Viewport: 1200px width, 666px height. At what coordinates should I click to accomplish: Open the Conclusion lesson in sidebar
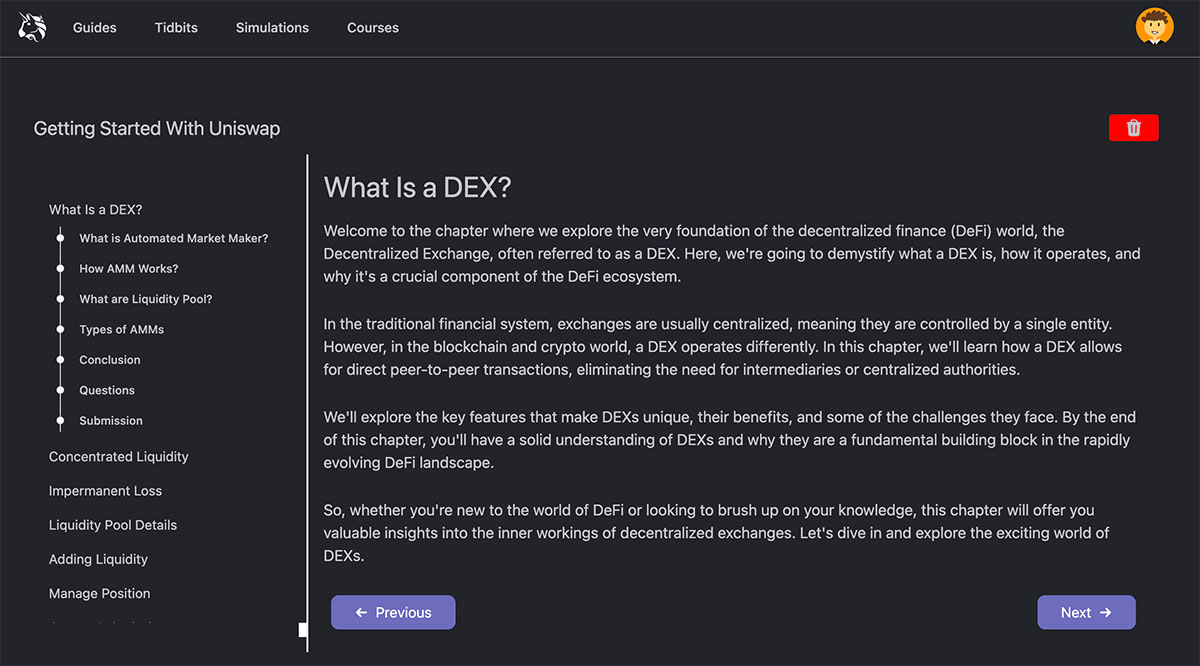coord(110,360)
